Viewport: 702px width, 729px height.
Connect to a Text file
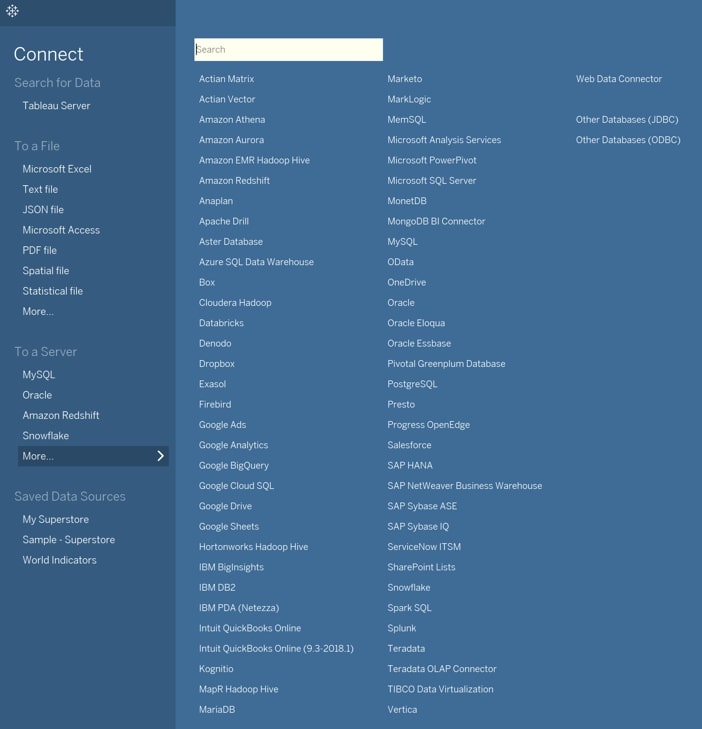40,189
